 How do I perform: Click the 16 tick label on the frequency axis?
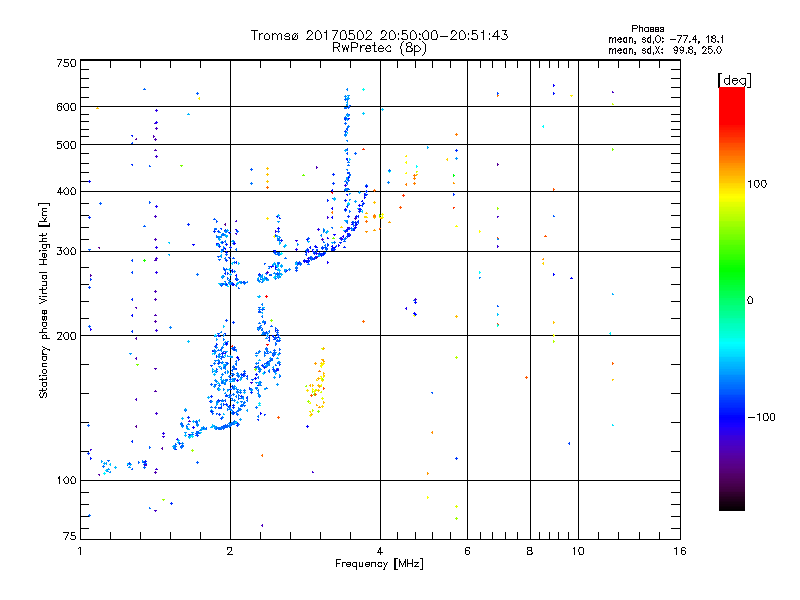(680, 551)
